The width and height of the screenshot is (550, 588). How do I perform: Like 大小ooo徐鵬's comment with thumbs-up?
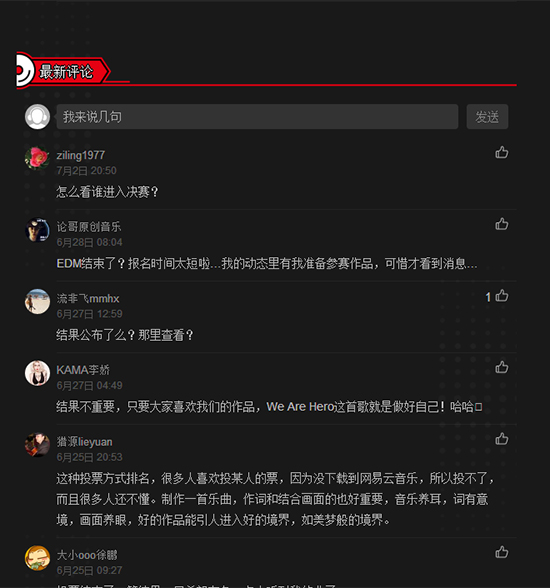pyautogui.click(x=502, y=552)
